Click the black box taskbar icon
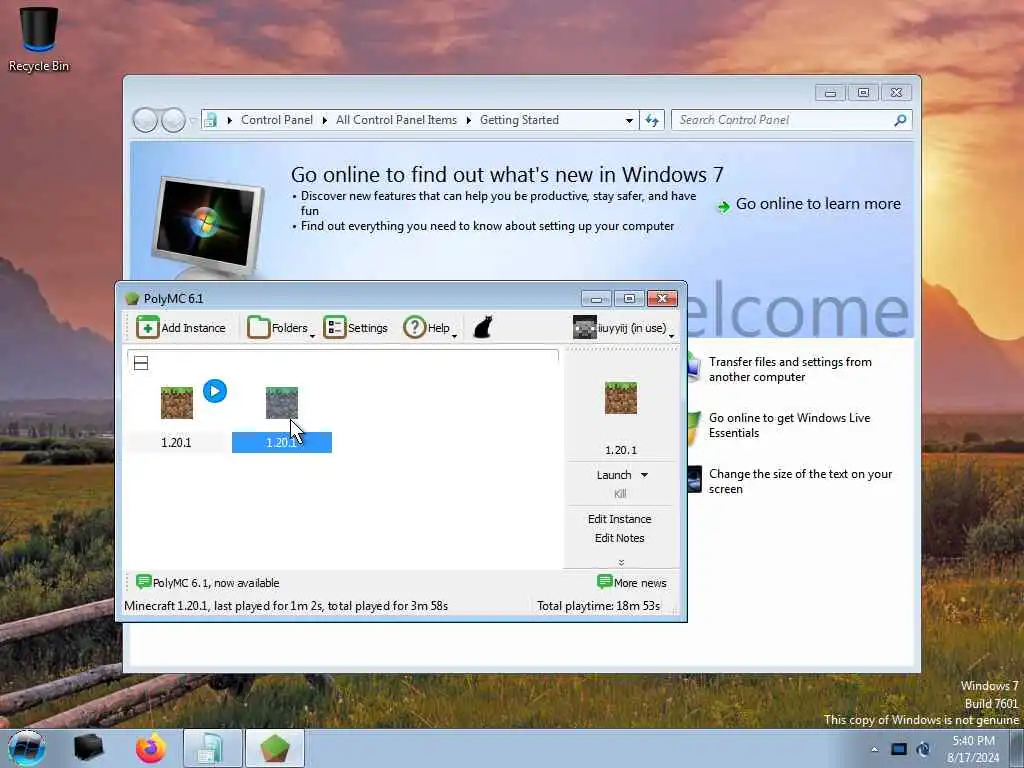Screen dimensions: 1024x768 pyautogui.click(x=88, y=748)
